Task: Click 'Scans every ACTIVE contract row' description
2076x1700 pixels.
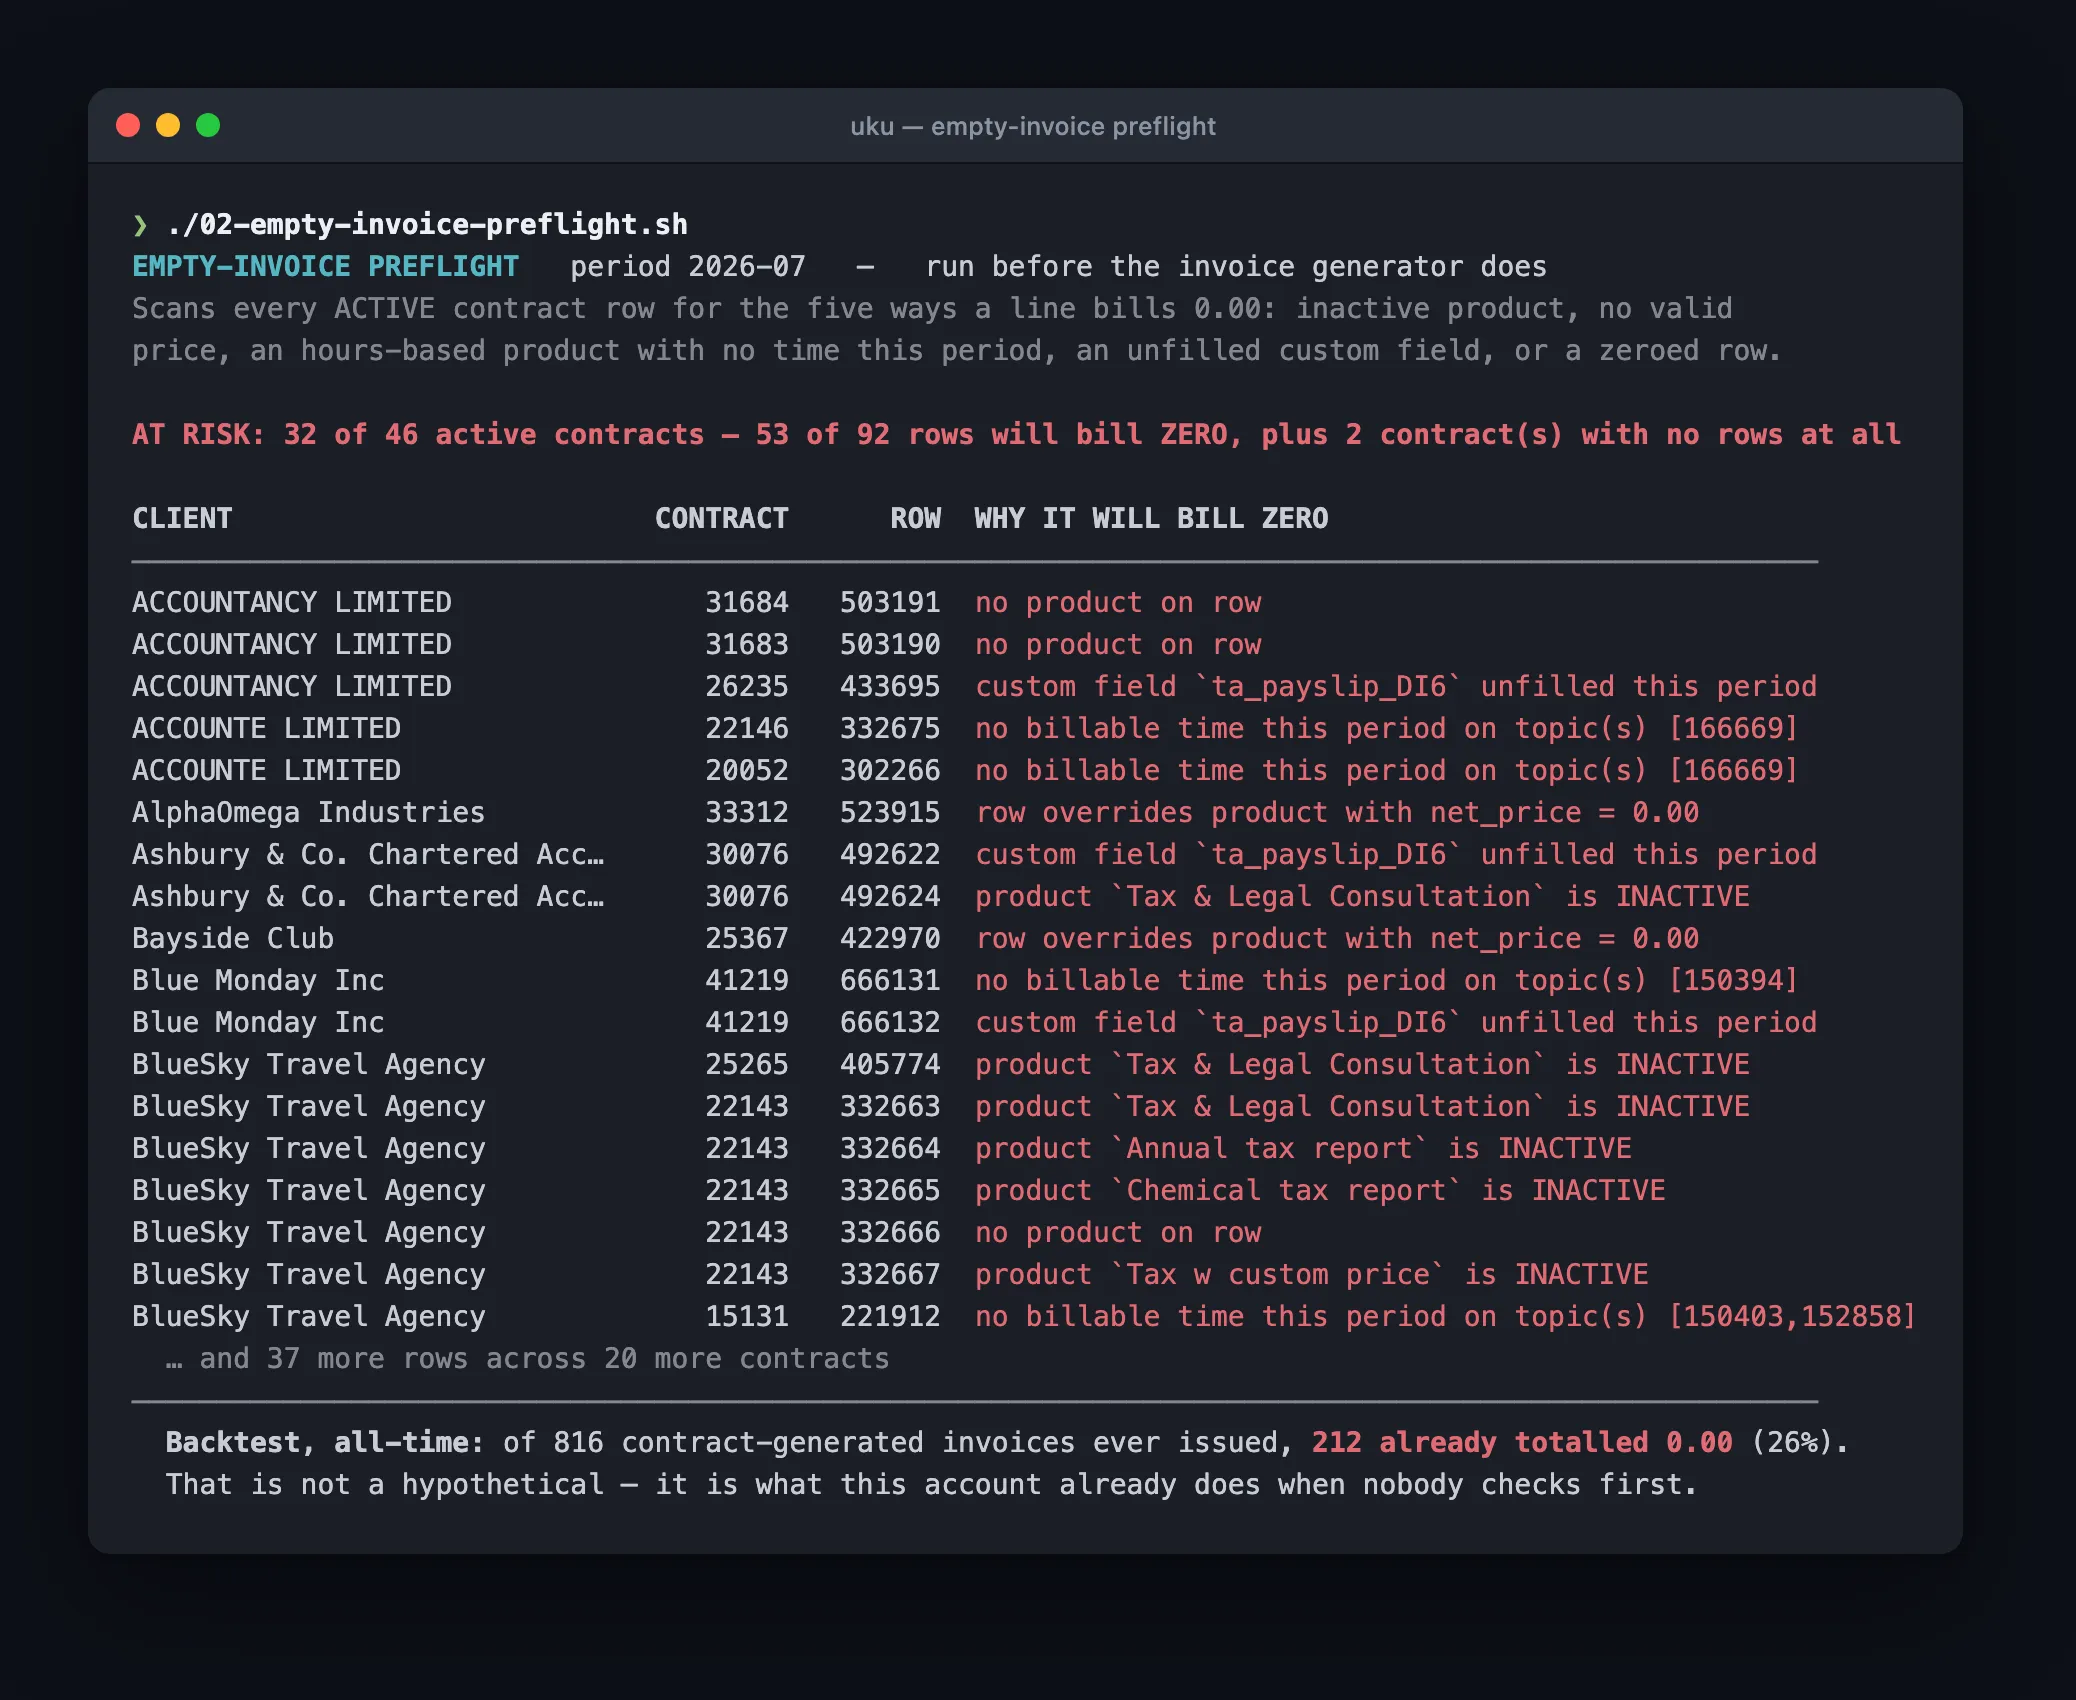Action: tap(956, 329)
